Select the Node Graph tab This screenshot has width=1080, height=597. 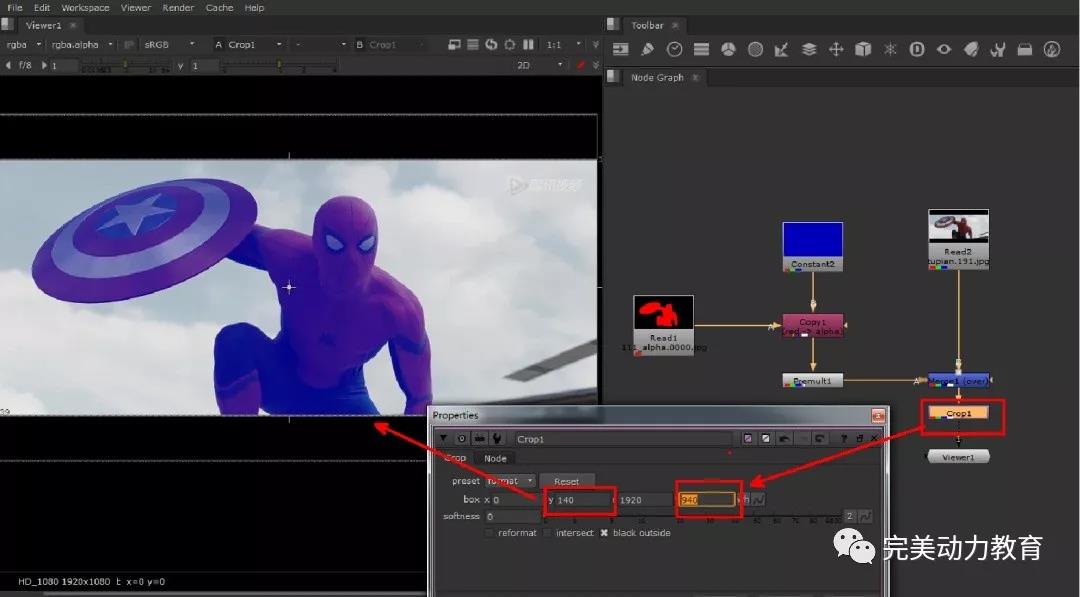[657, 77]
